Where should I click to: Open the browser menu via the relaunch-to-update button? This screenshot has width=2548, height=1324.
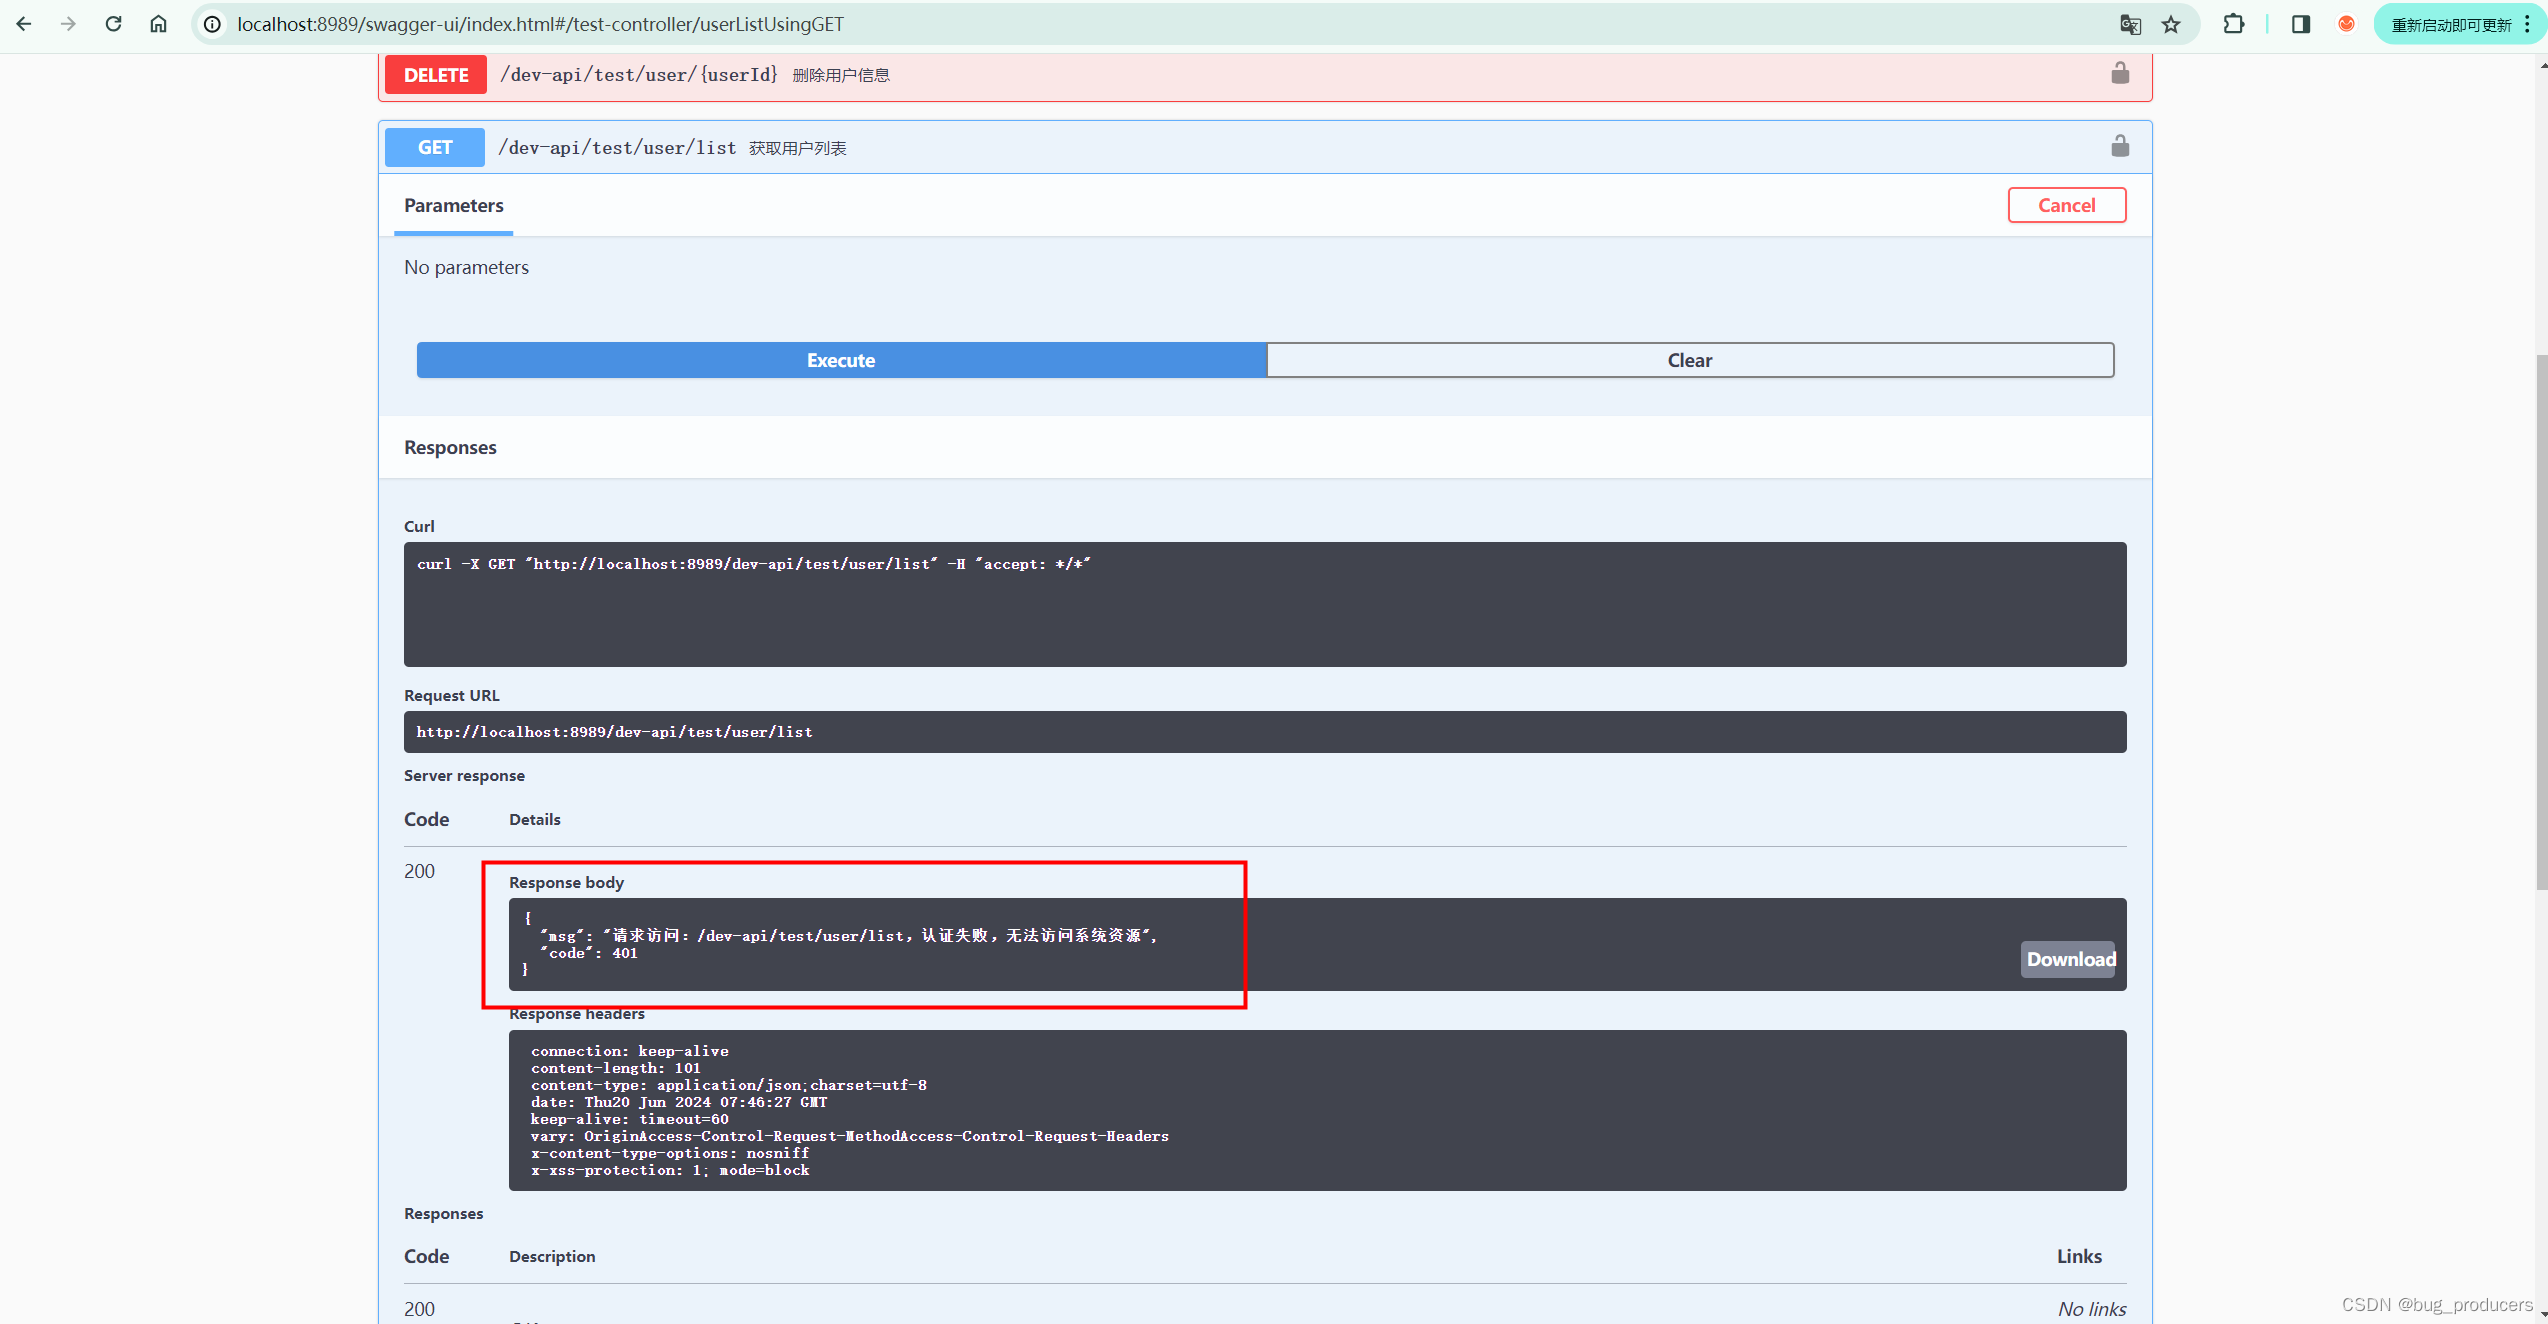coord(2460,24)
